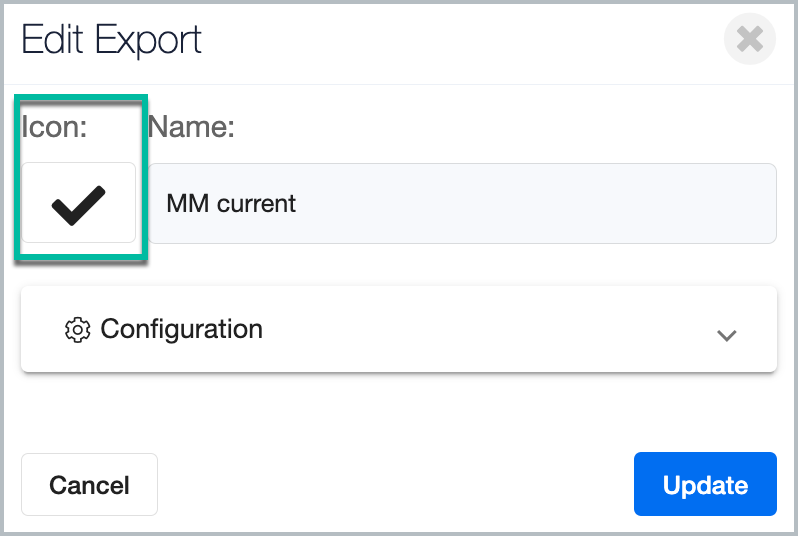
Task: Click the Configuration section label
Action: click(x=181, y=329)
